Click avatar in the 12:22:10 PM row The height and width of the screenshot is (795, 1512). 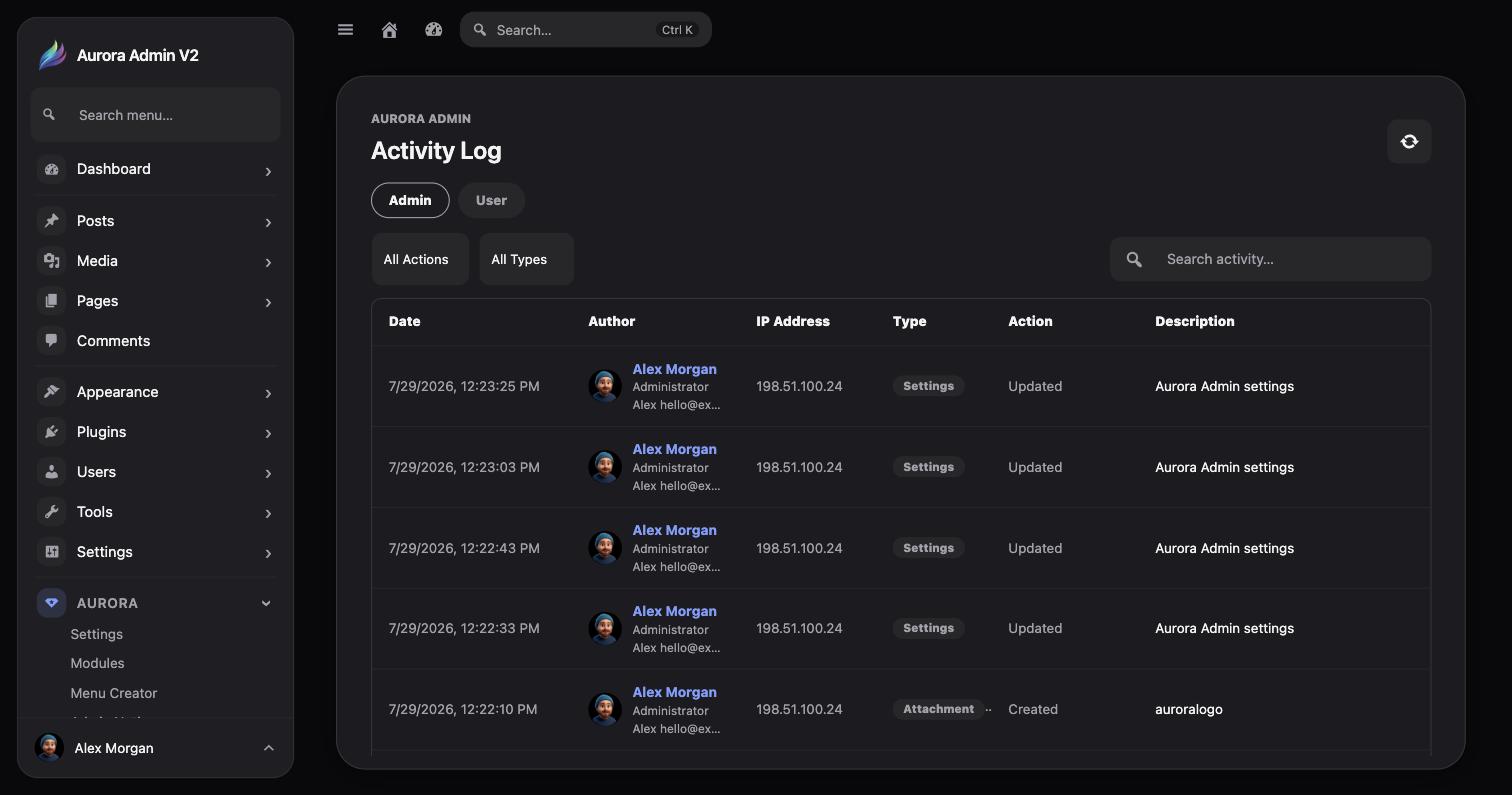coord(605,709)
